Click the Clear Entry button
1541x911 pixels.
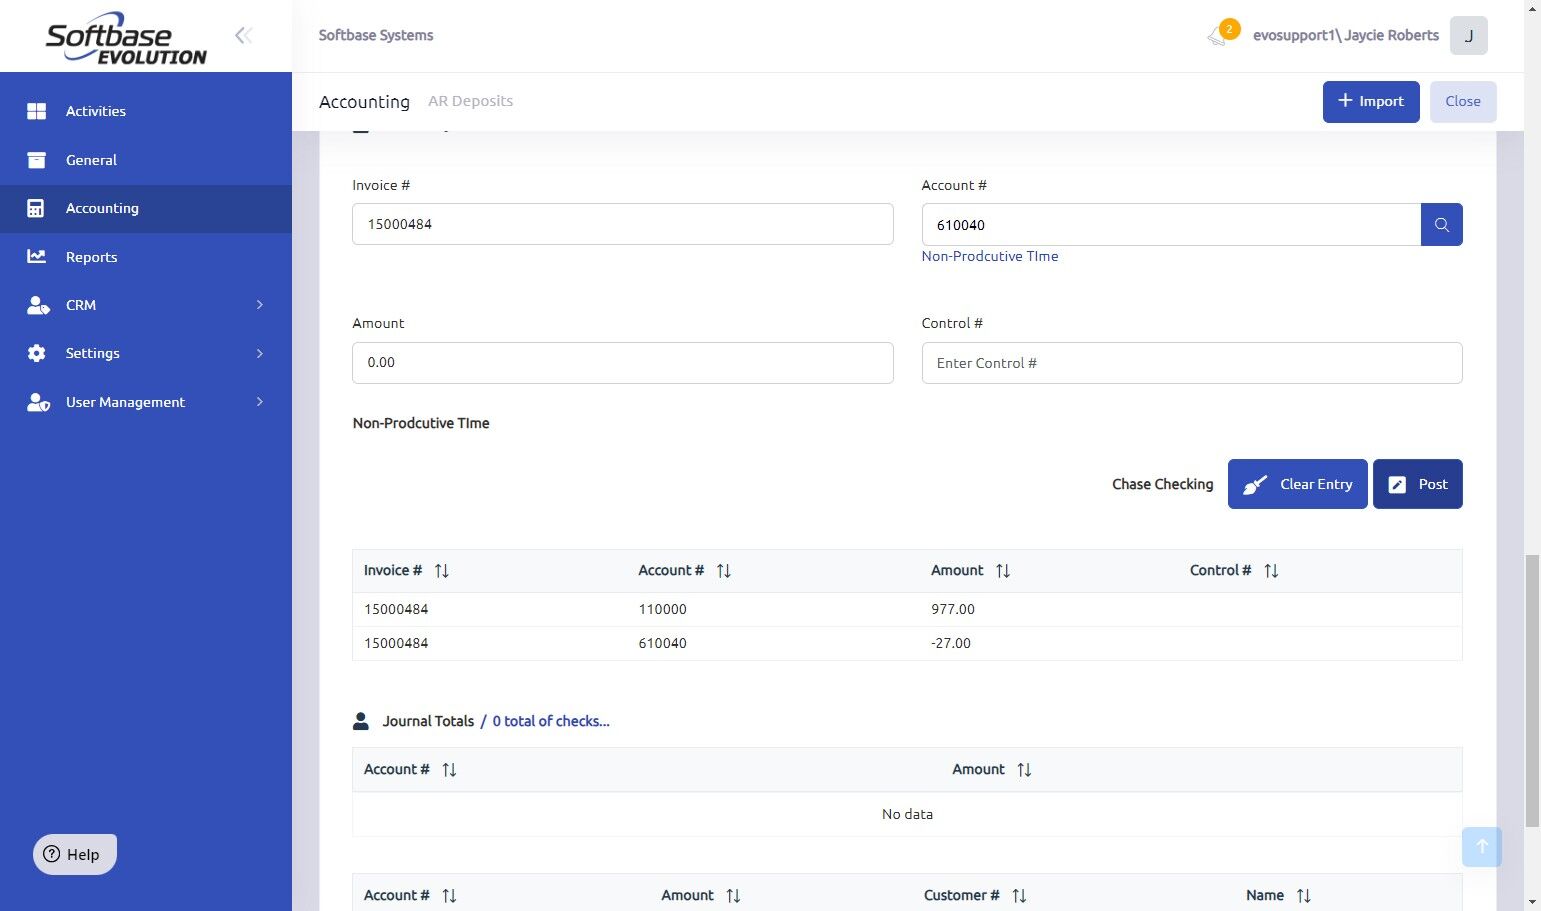1297,484
